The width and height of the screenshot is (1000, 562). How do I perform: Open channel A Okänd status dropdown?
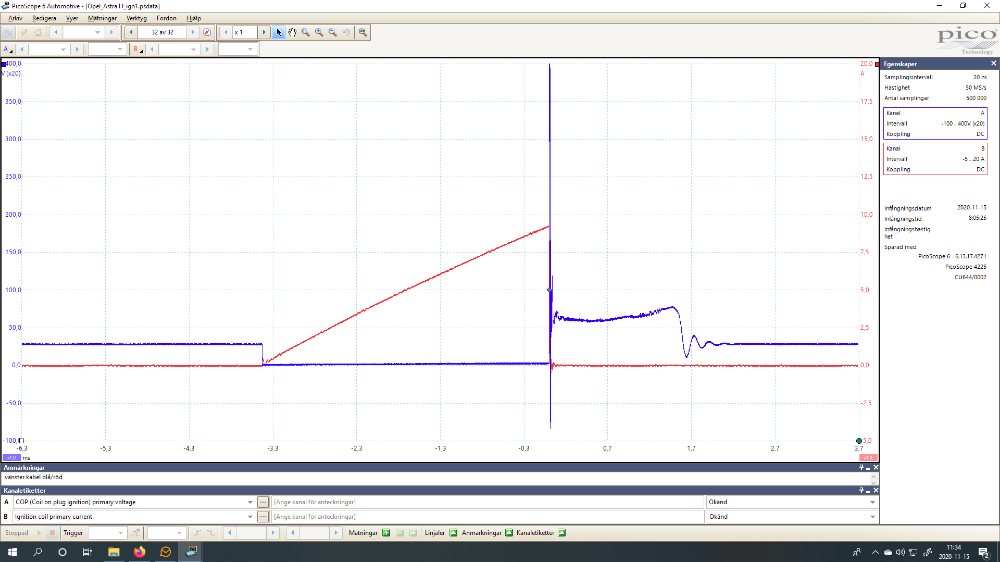[872, 502]
